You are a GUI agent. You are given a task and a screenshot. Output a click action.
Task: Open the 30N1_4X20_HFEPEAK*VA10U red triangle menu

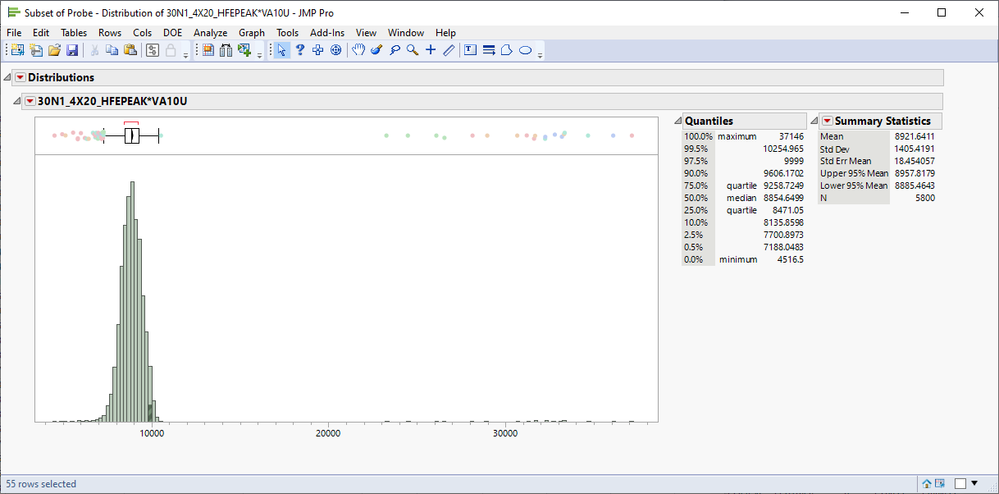tap(30, 101)
